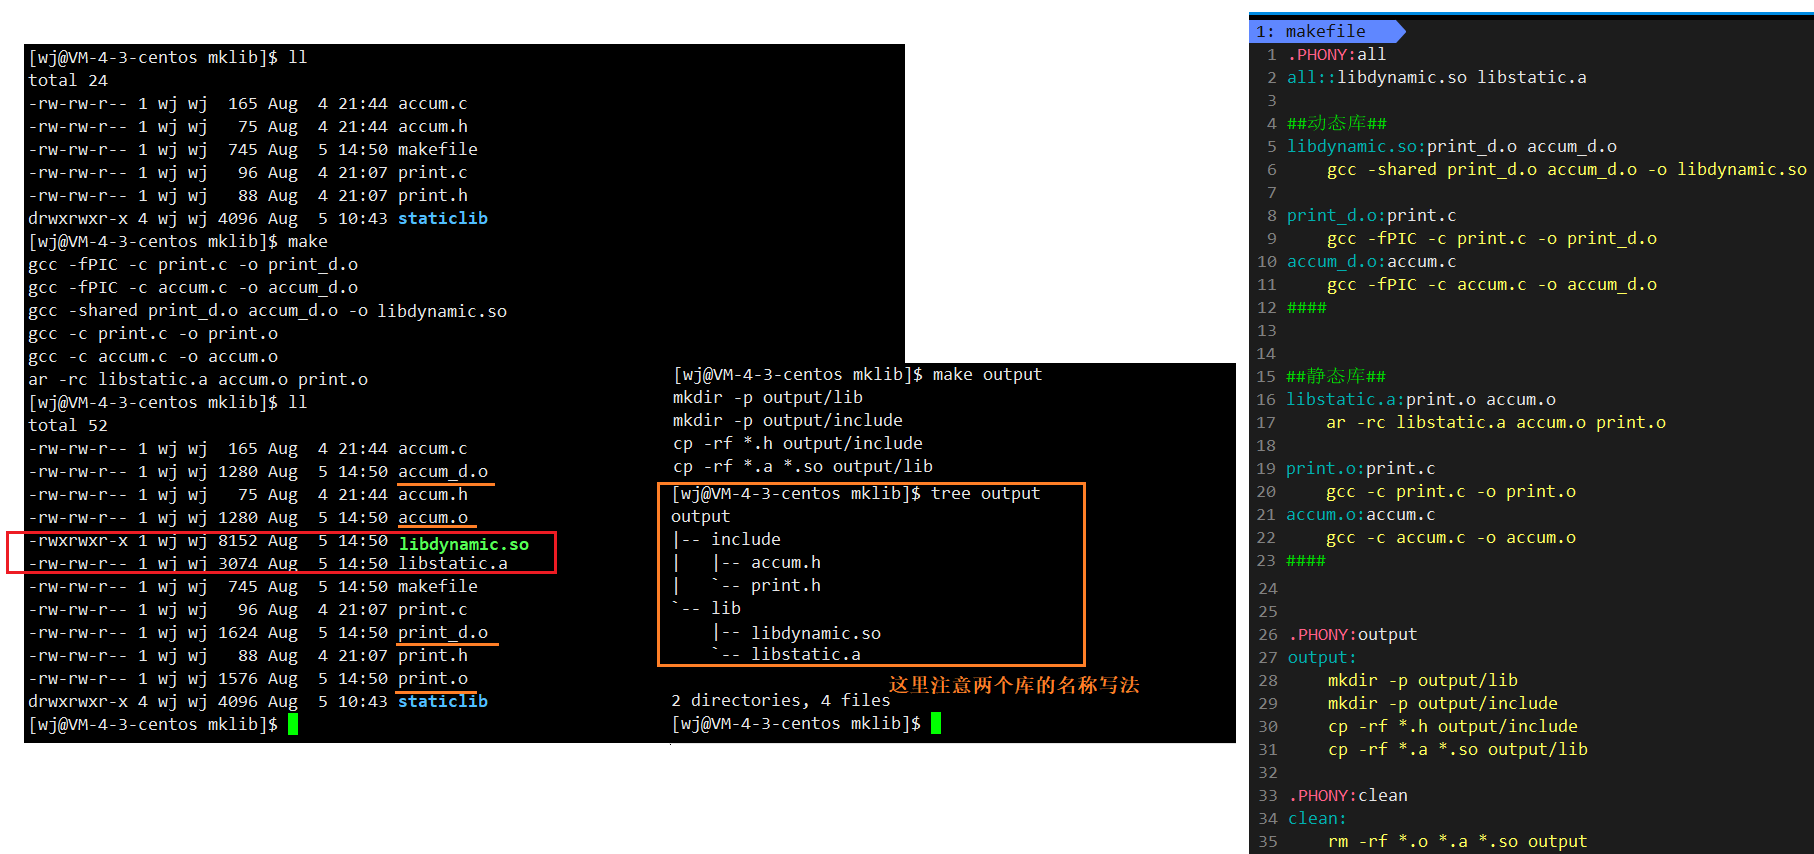Click 'accum_d.o:accum.c' target in makefile
Image resolution: width=1814 pixels, height=854 pixels.
pyautogui.click(x=1371, y=261)
